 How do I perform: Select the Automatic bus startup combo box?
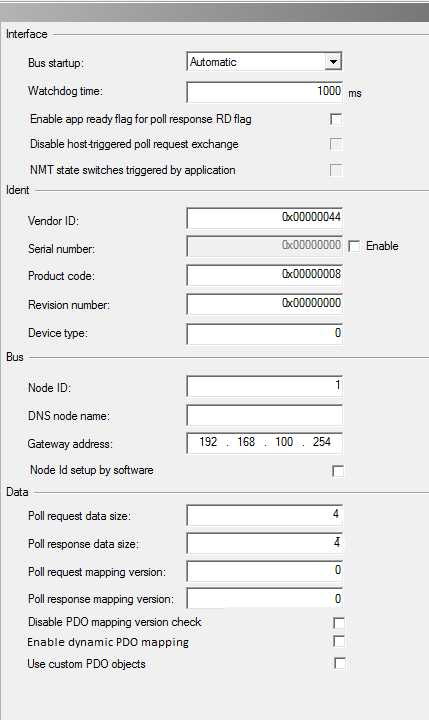[x=265, y=62]
